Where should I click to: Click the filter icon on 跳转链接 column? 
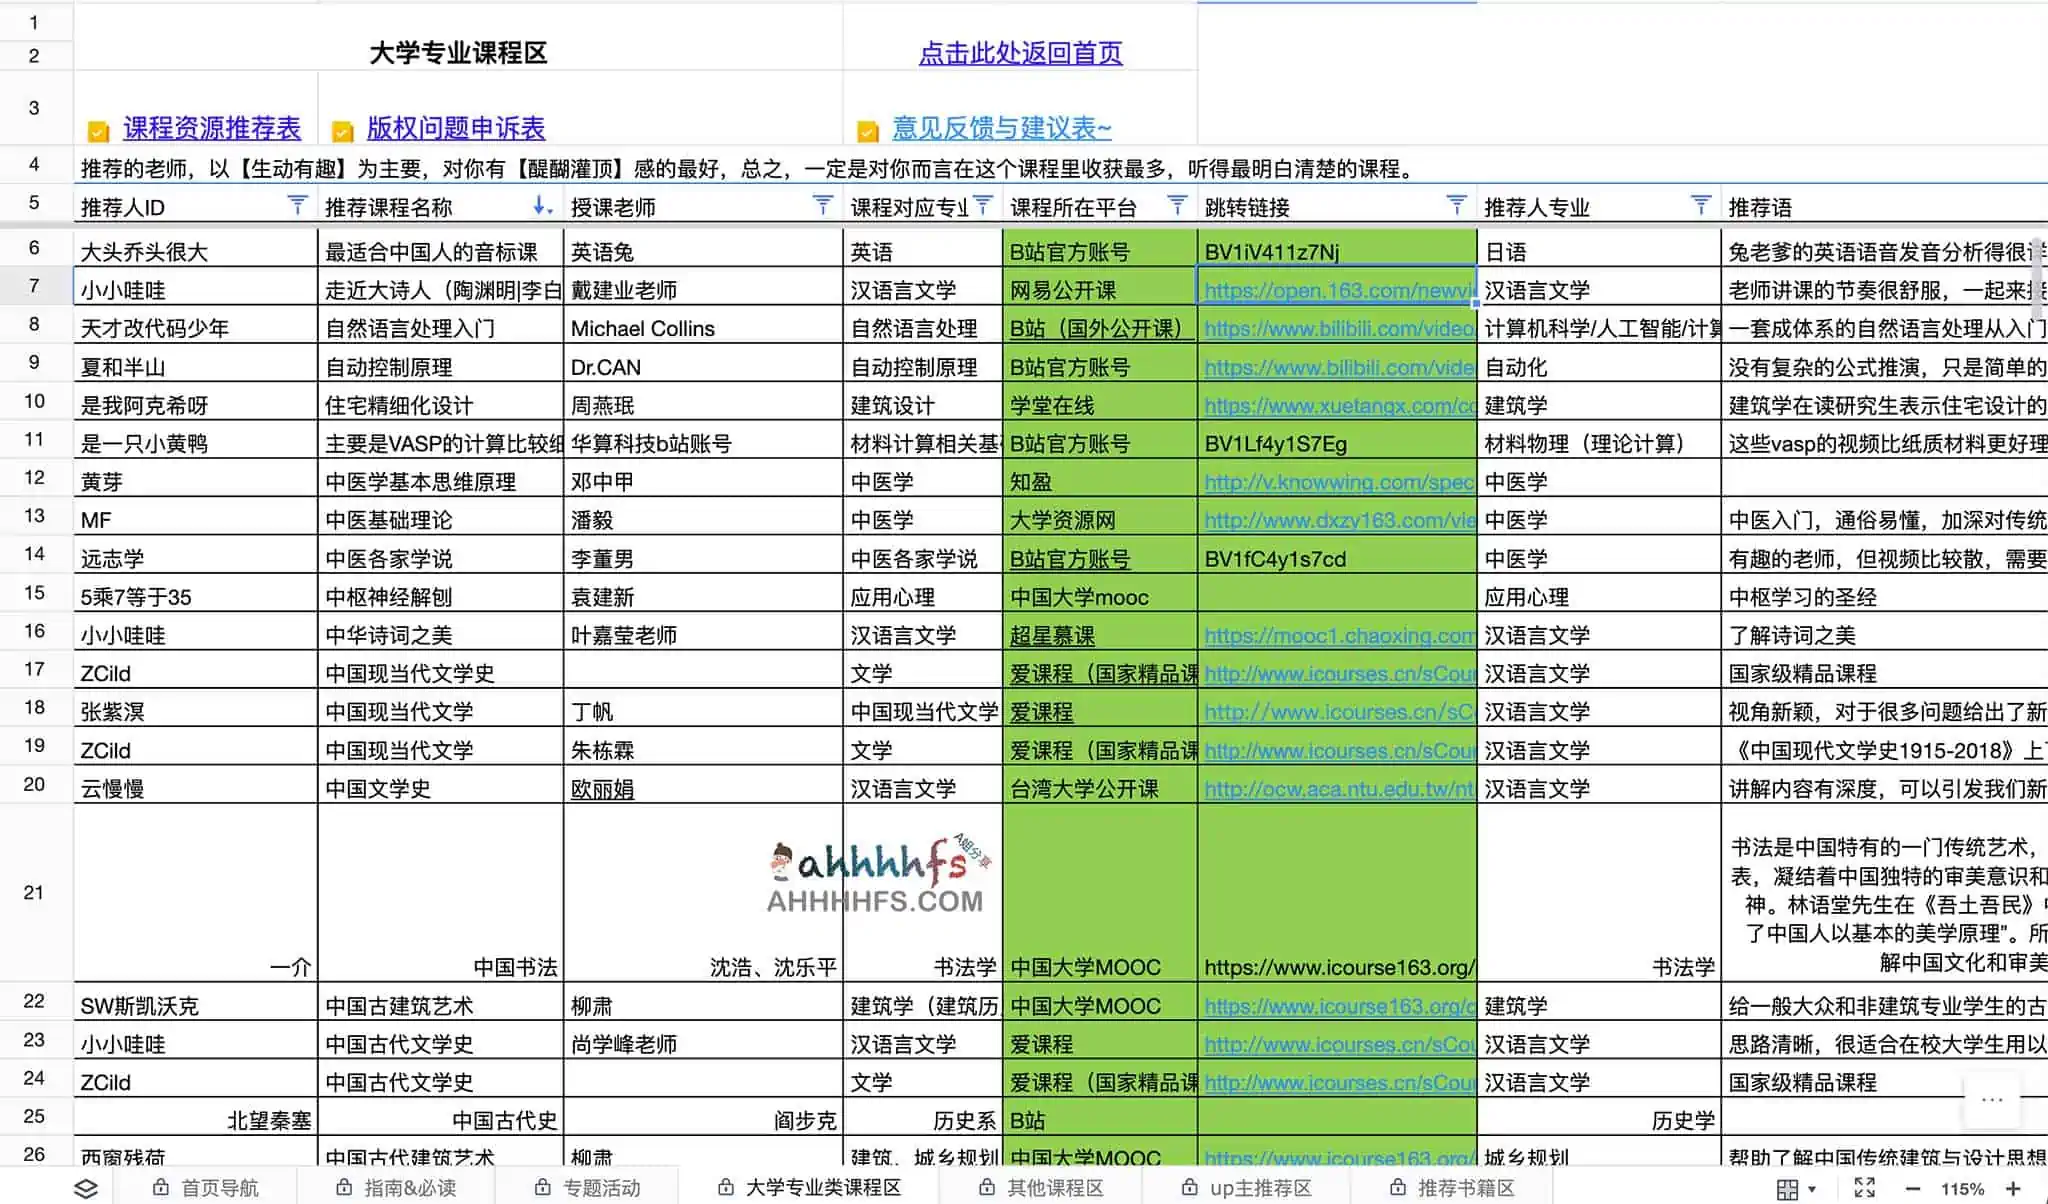1455,204
